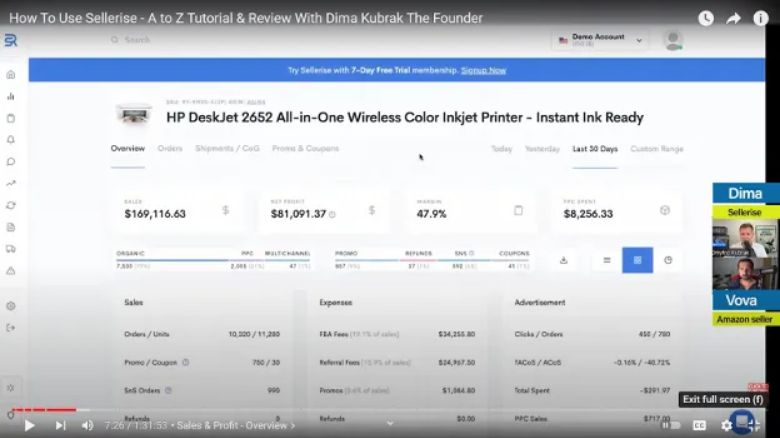780x438 pixels.
Task: Click the video progress bar
Action: (388, 410)
